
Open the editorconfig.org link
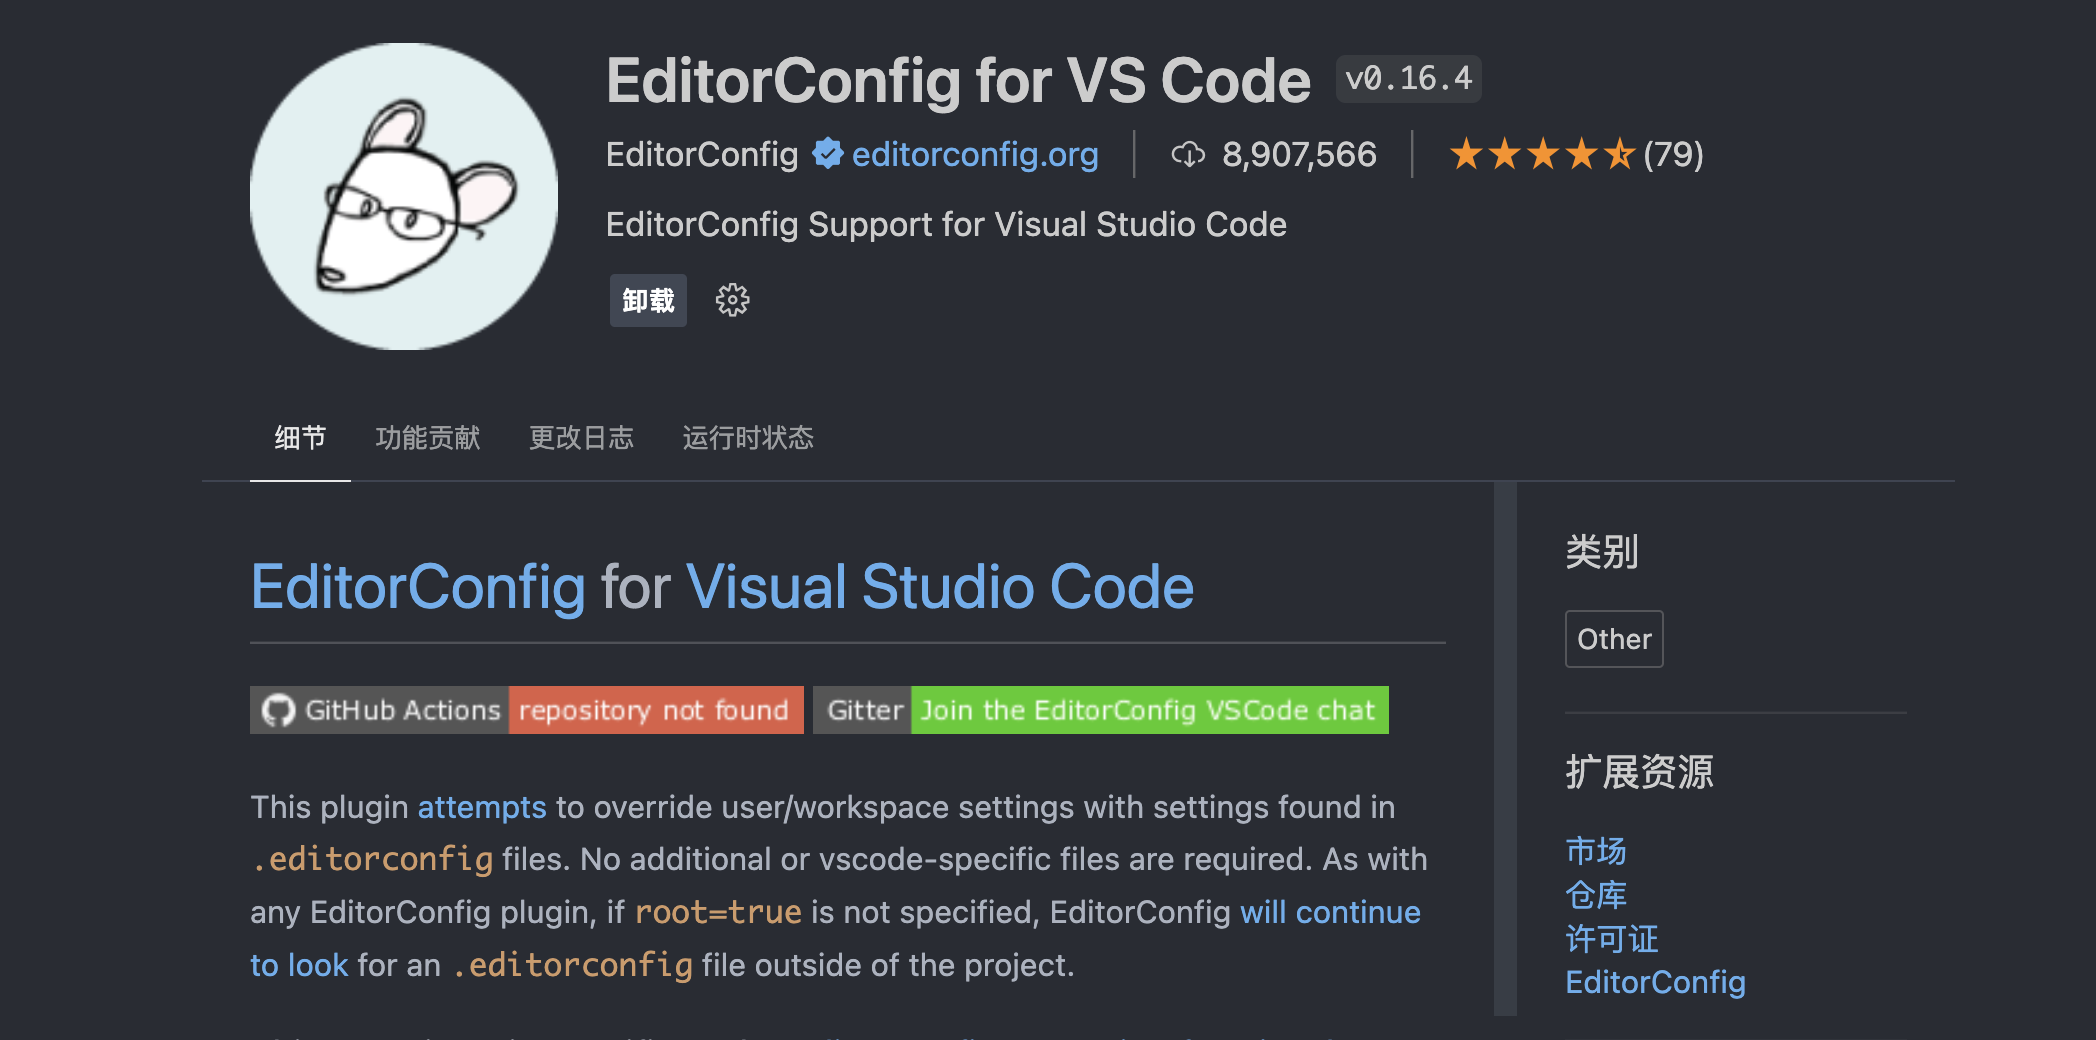pyautogui.click(x=974, y=154)
